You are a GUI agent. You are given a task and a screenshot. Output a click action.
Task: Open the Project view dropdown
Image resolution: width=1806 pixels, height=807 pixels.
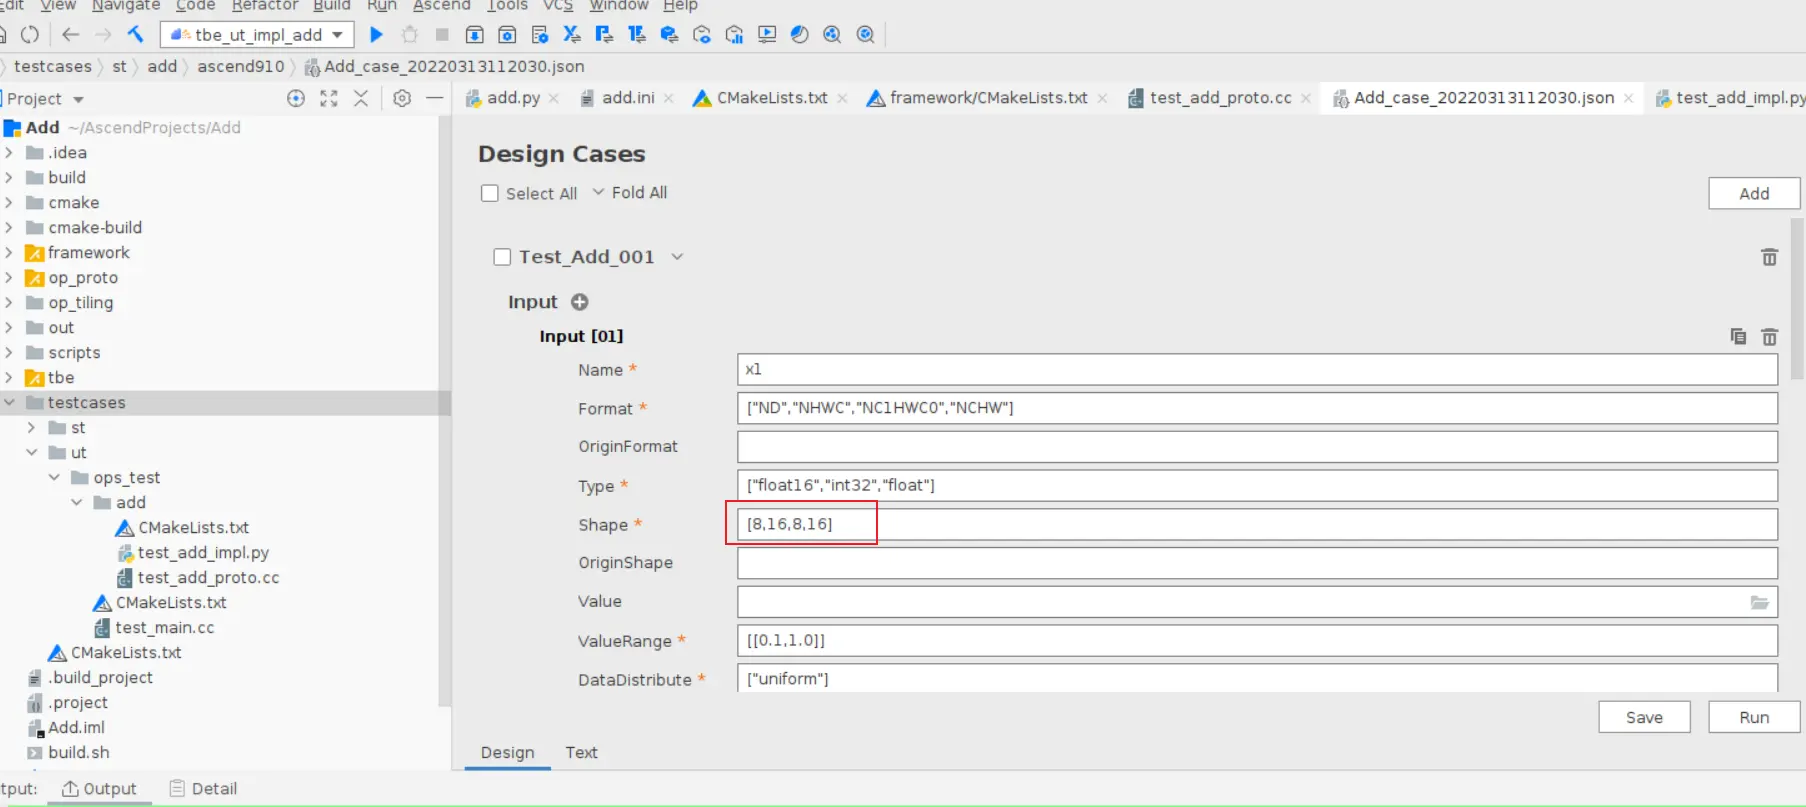[x=78, y=99]
